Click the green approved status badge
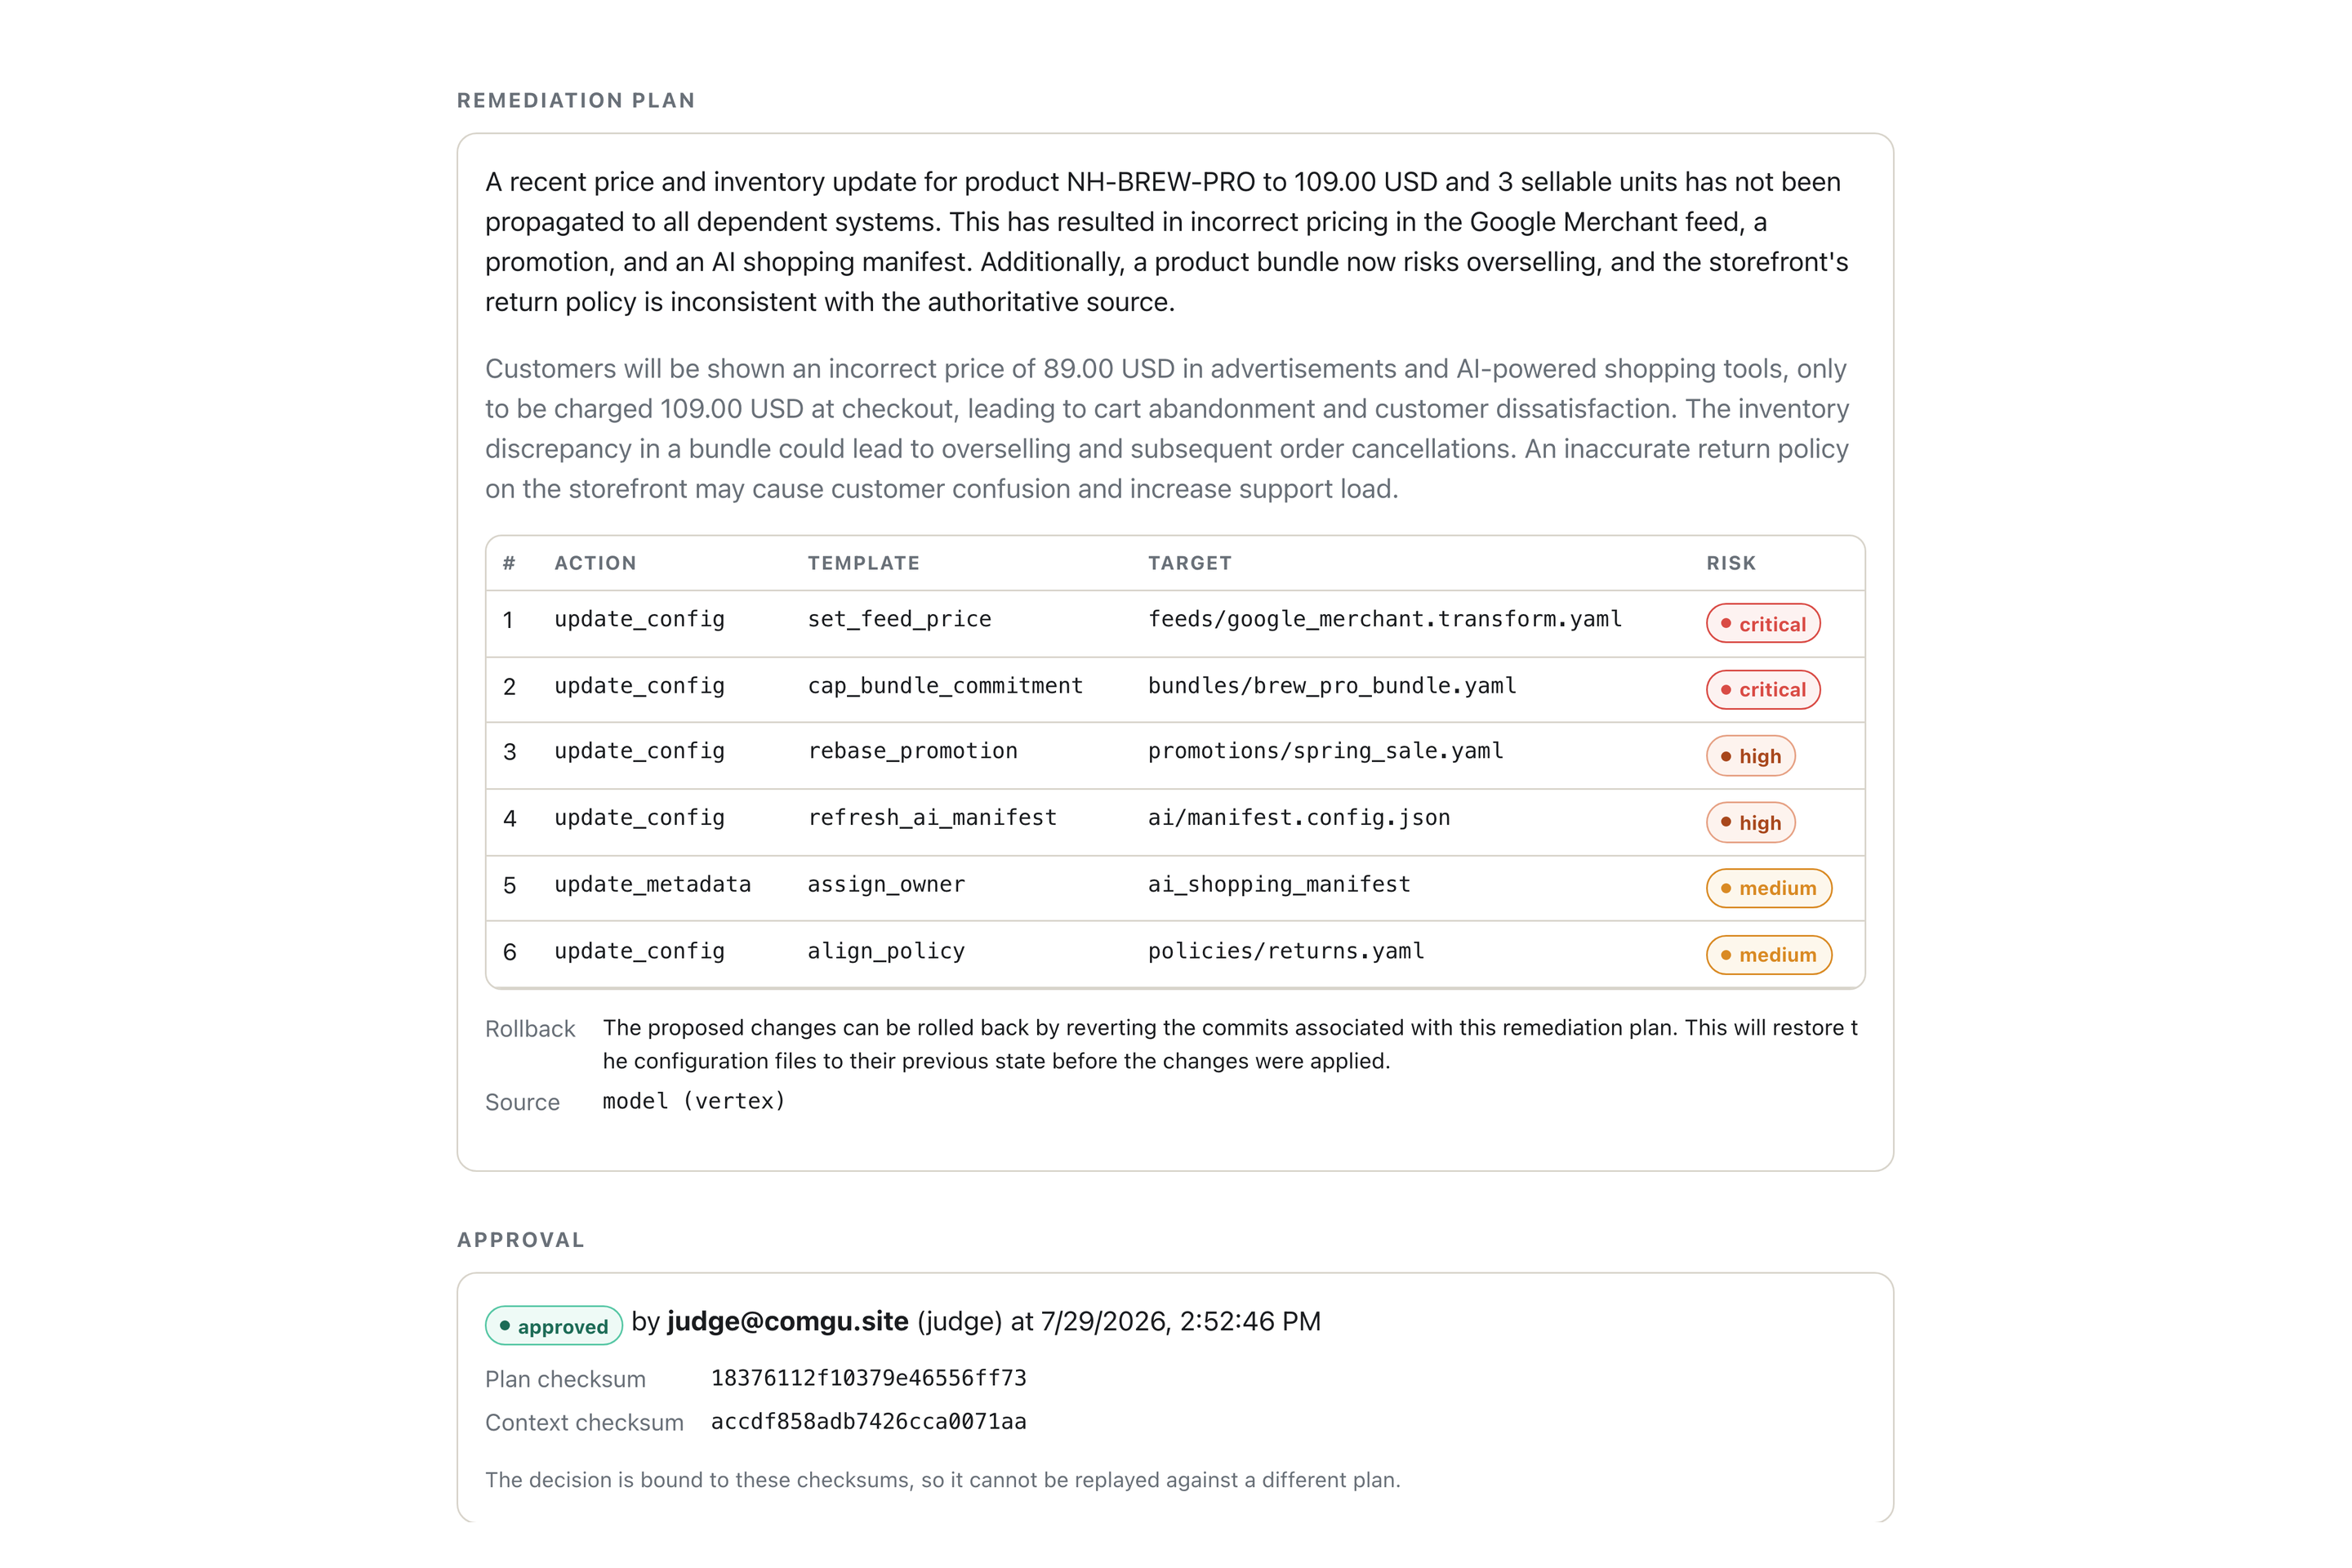 [x=554, y=1326]
